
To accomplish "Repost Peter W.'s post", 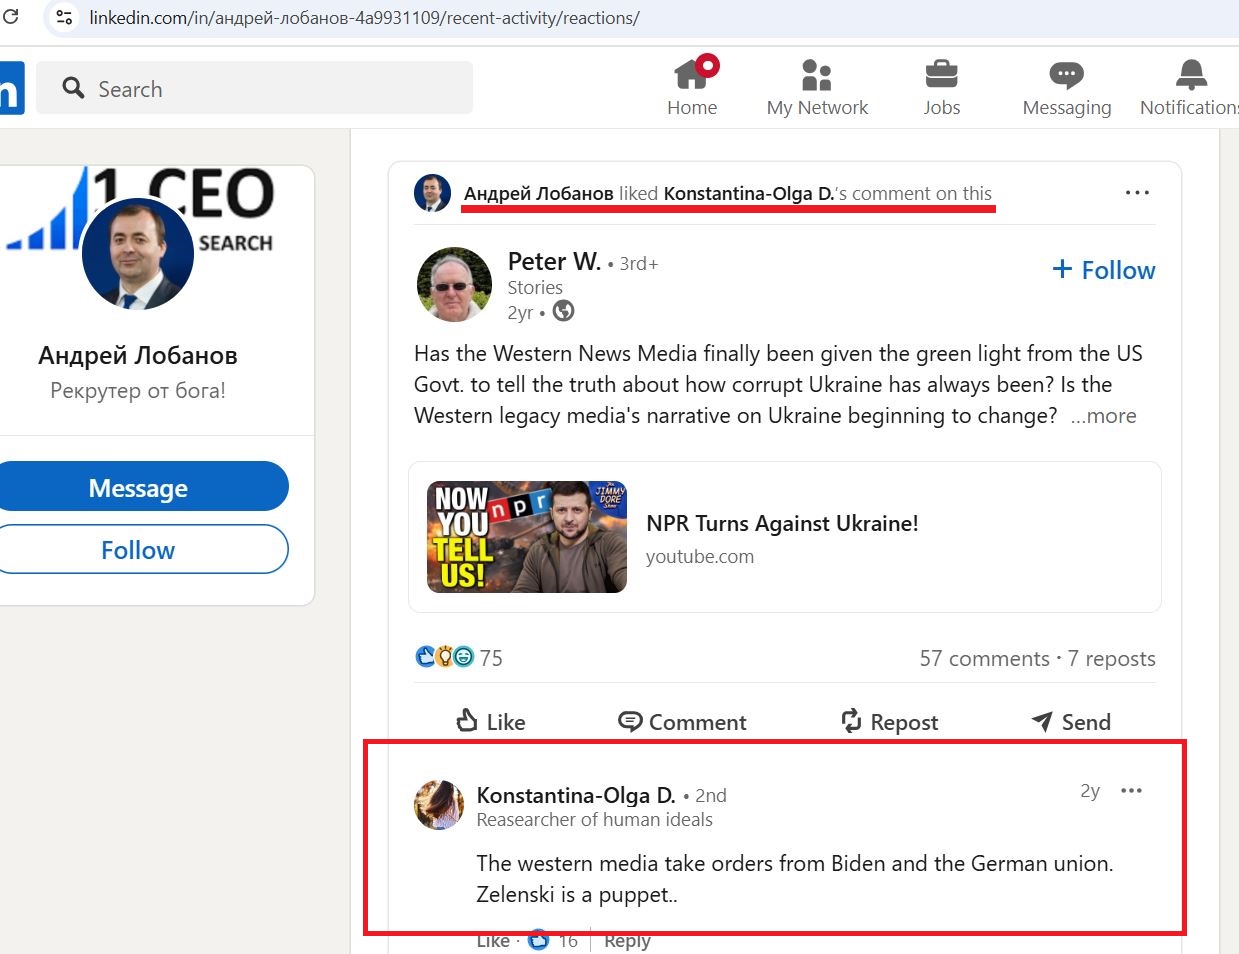I will coord(889,721).
